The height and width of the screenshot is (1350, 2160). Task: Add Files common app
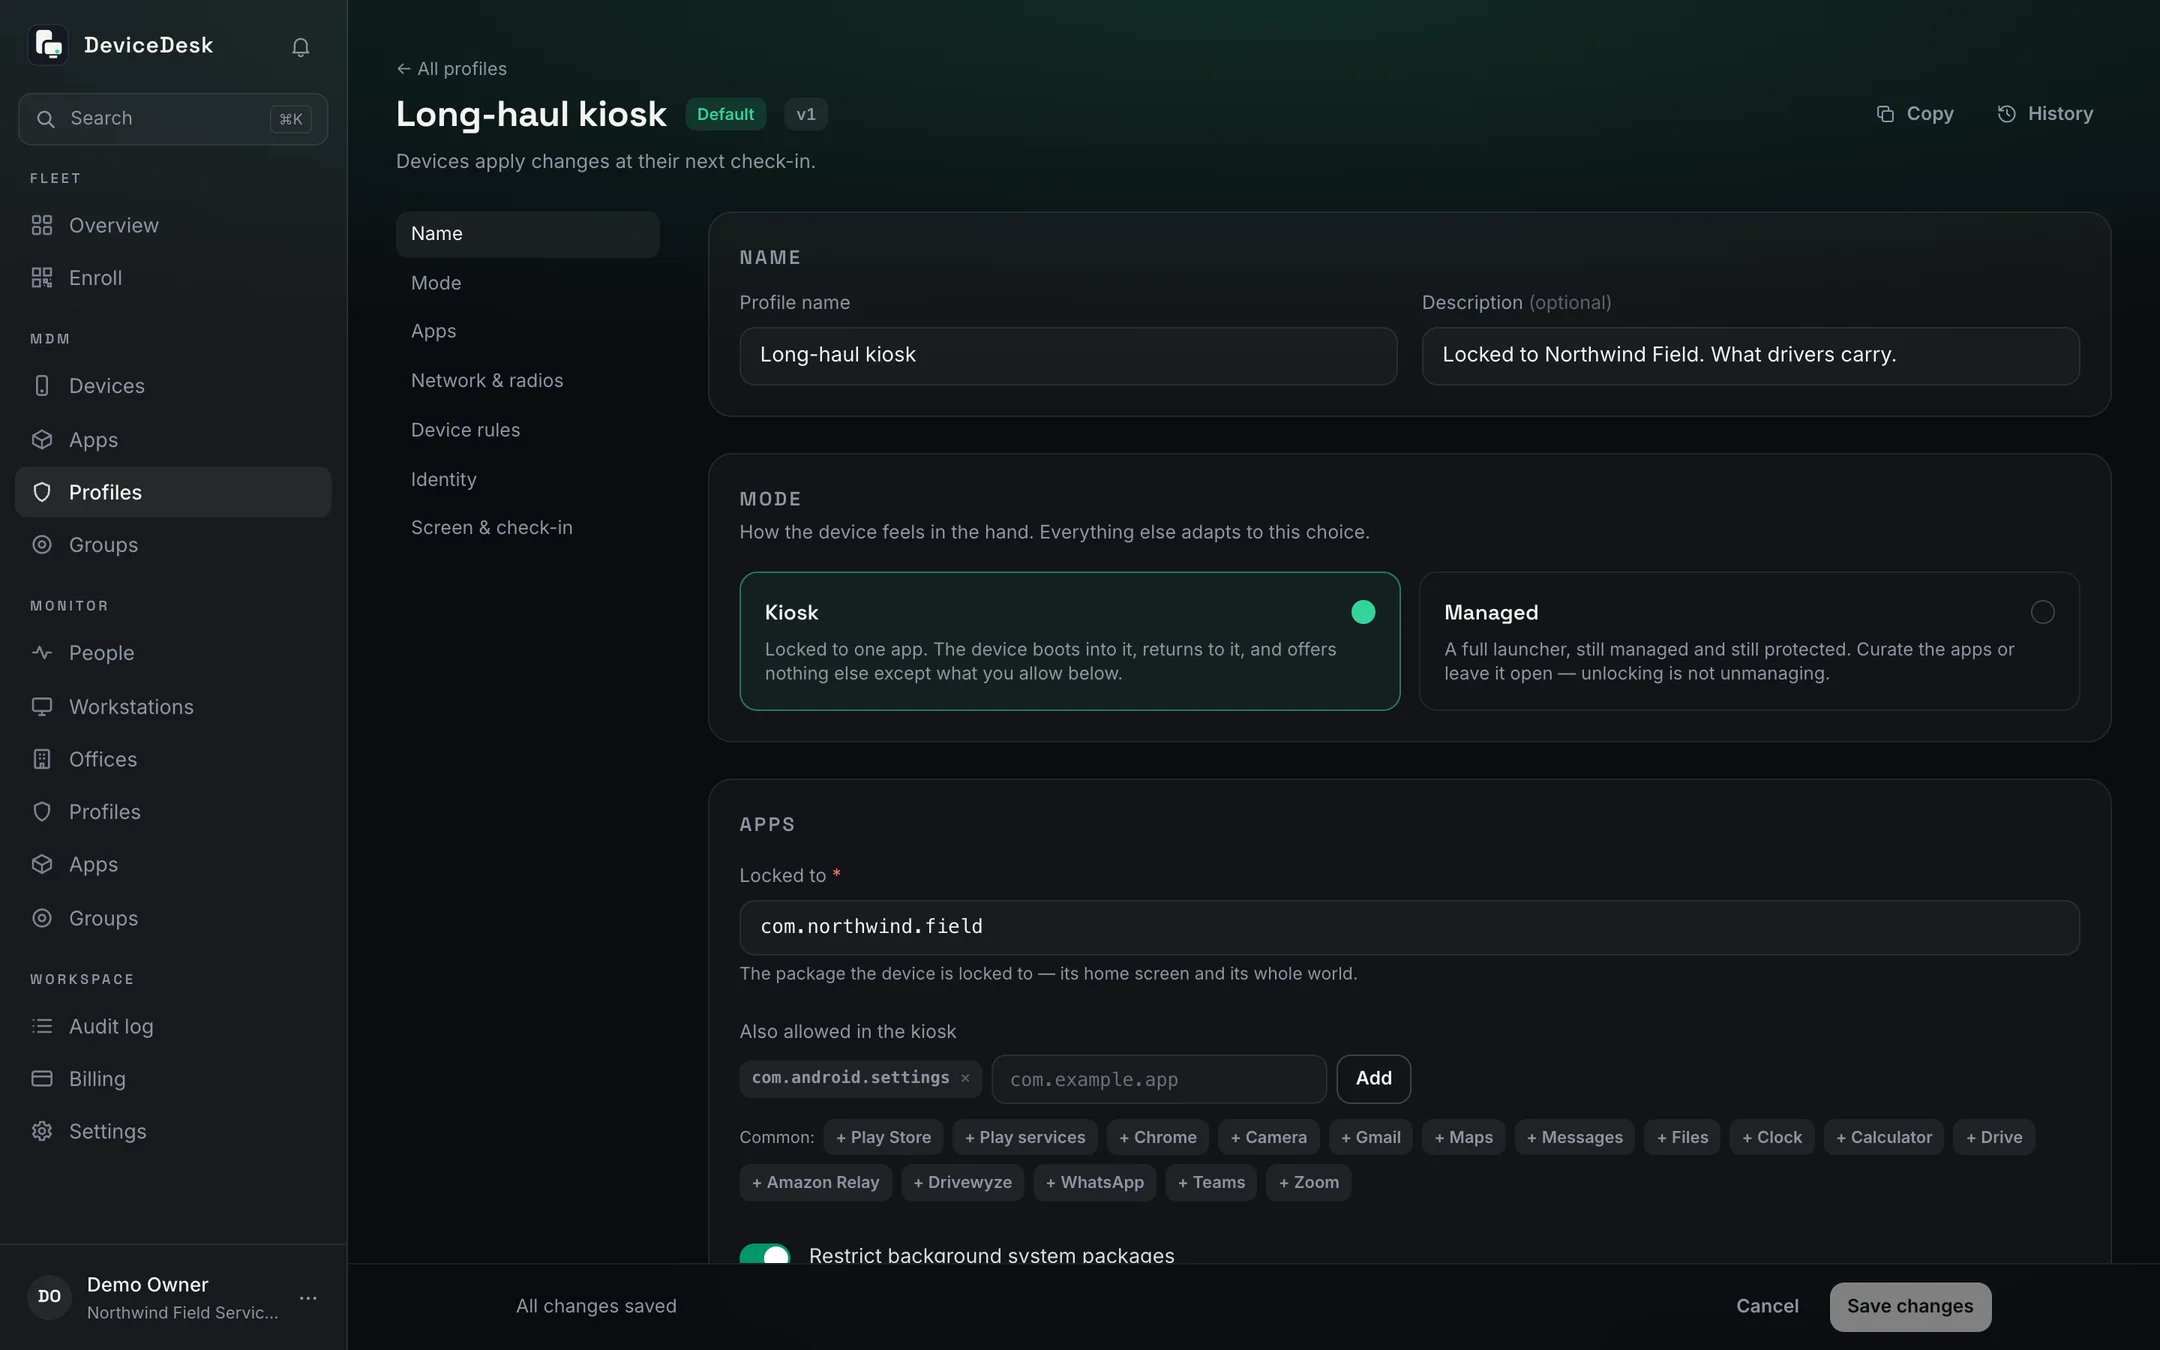pyautogui.click(x=1683, y=1137)
